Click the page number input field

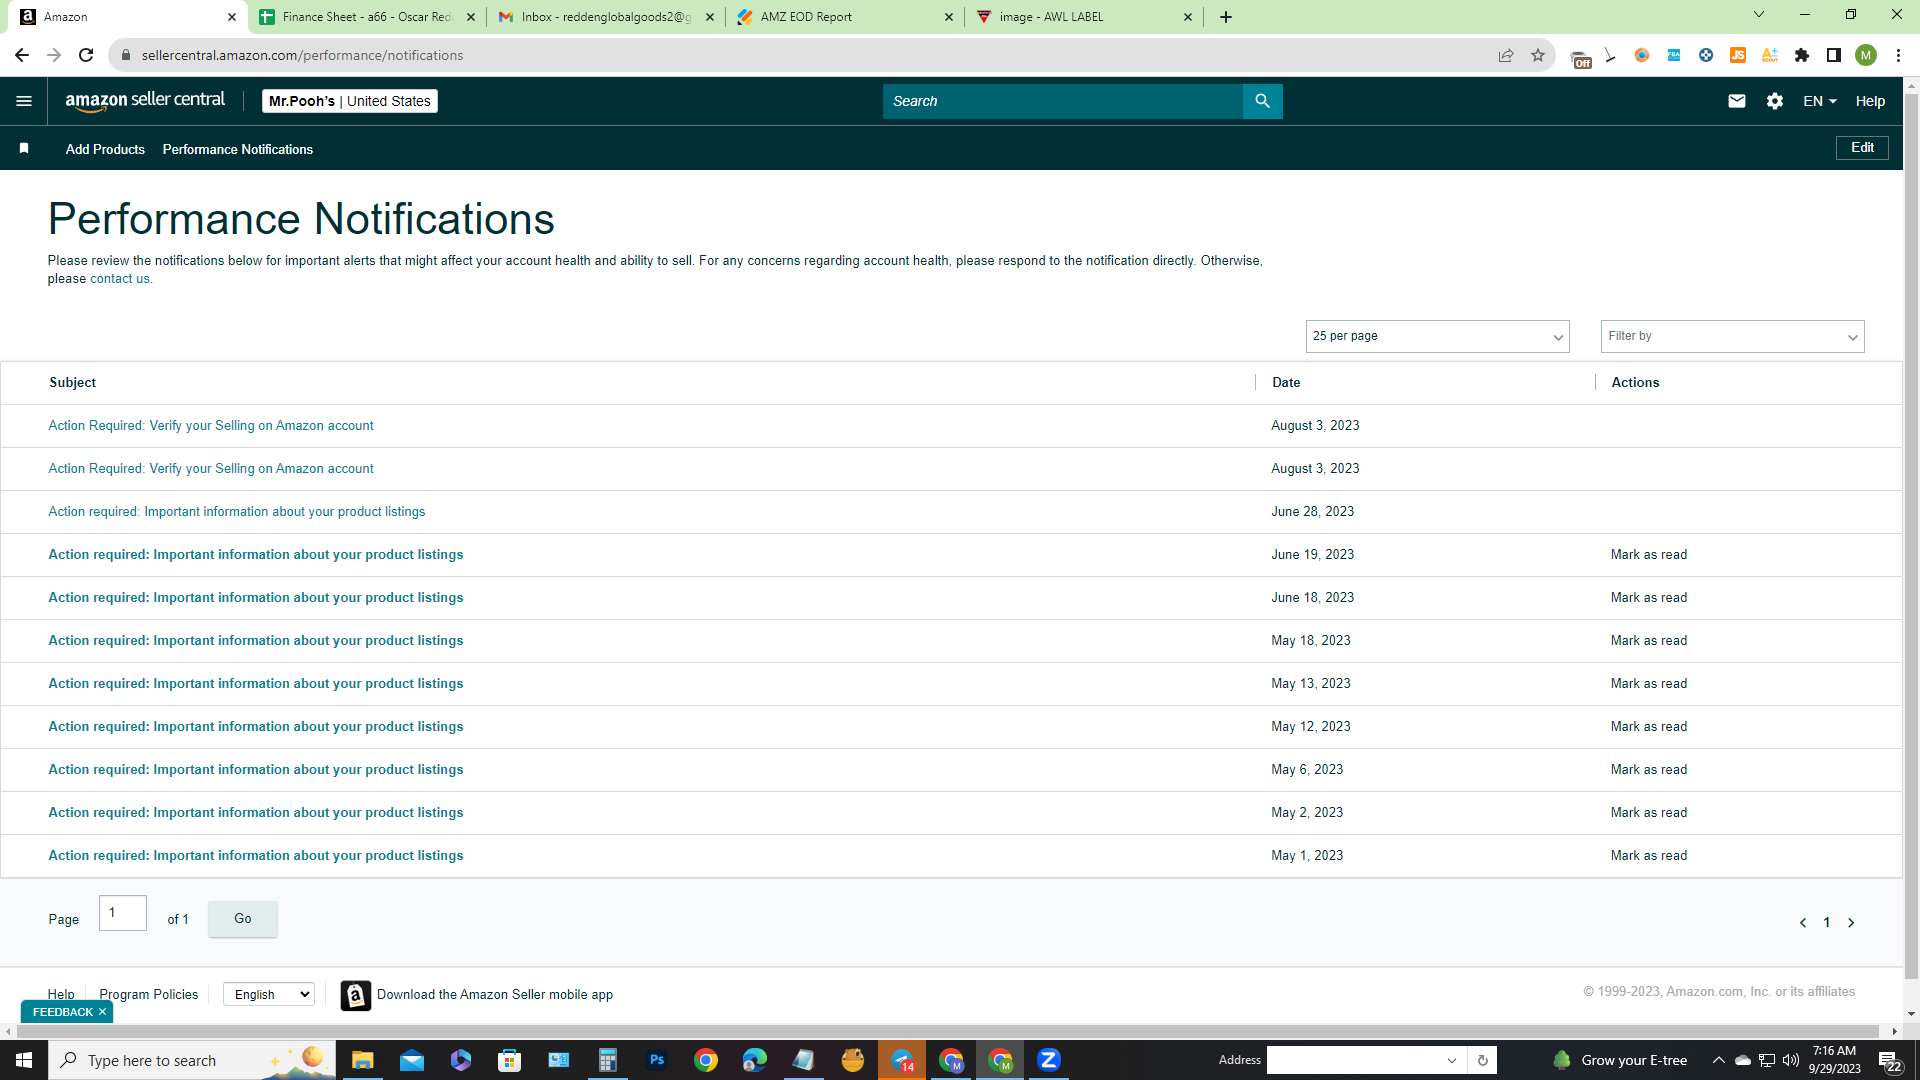click(x=123, y=913)
